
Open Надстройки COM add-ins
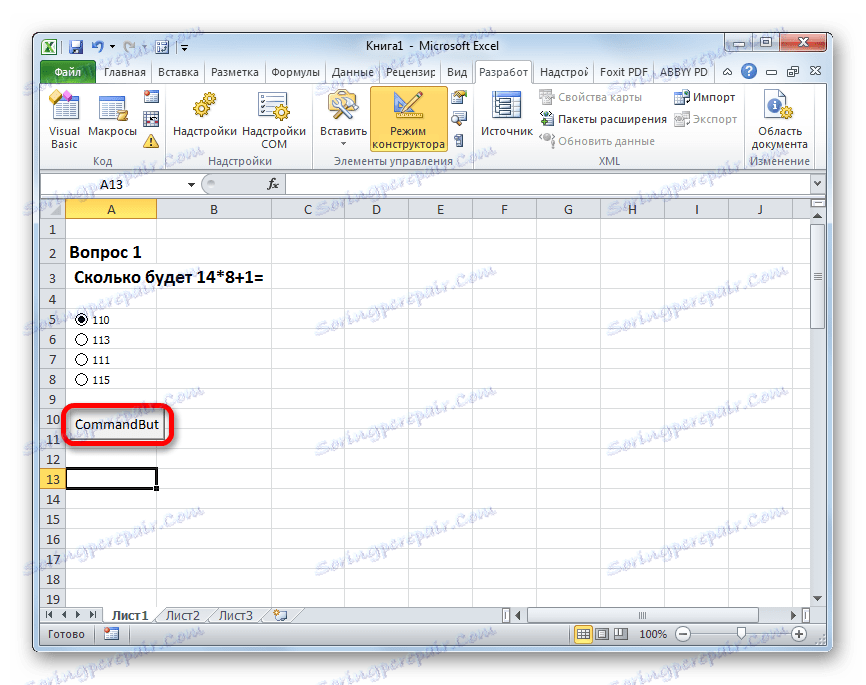pyautogui.click(x=274, y=120)
